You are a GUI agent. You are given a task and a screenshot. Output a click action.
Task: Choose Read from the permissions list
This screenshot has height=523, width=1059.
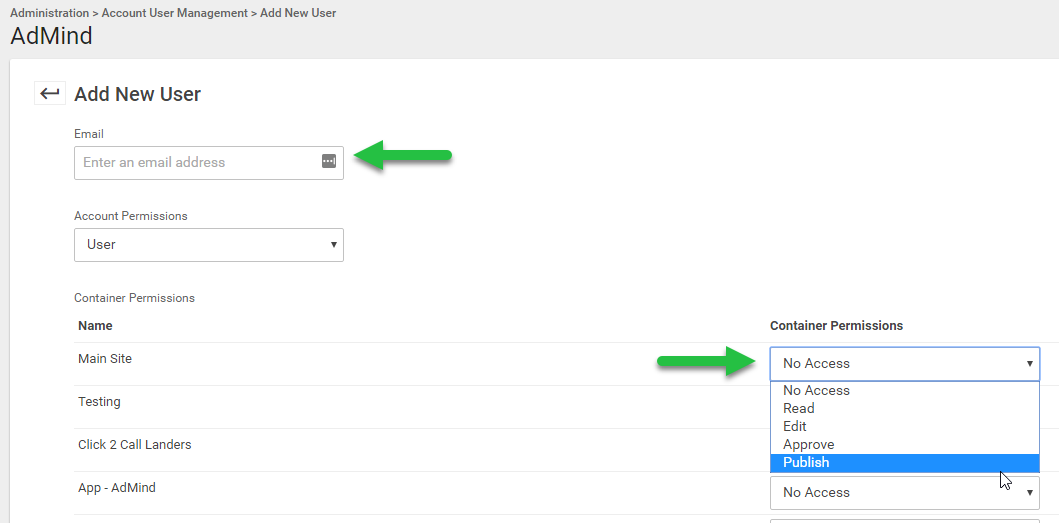coord(904,408)
